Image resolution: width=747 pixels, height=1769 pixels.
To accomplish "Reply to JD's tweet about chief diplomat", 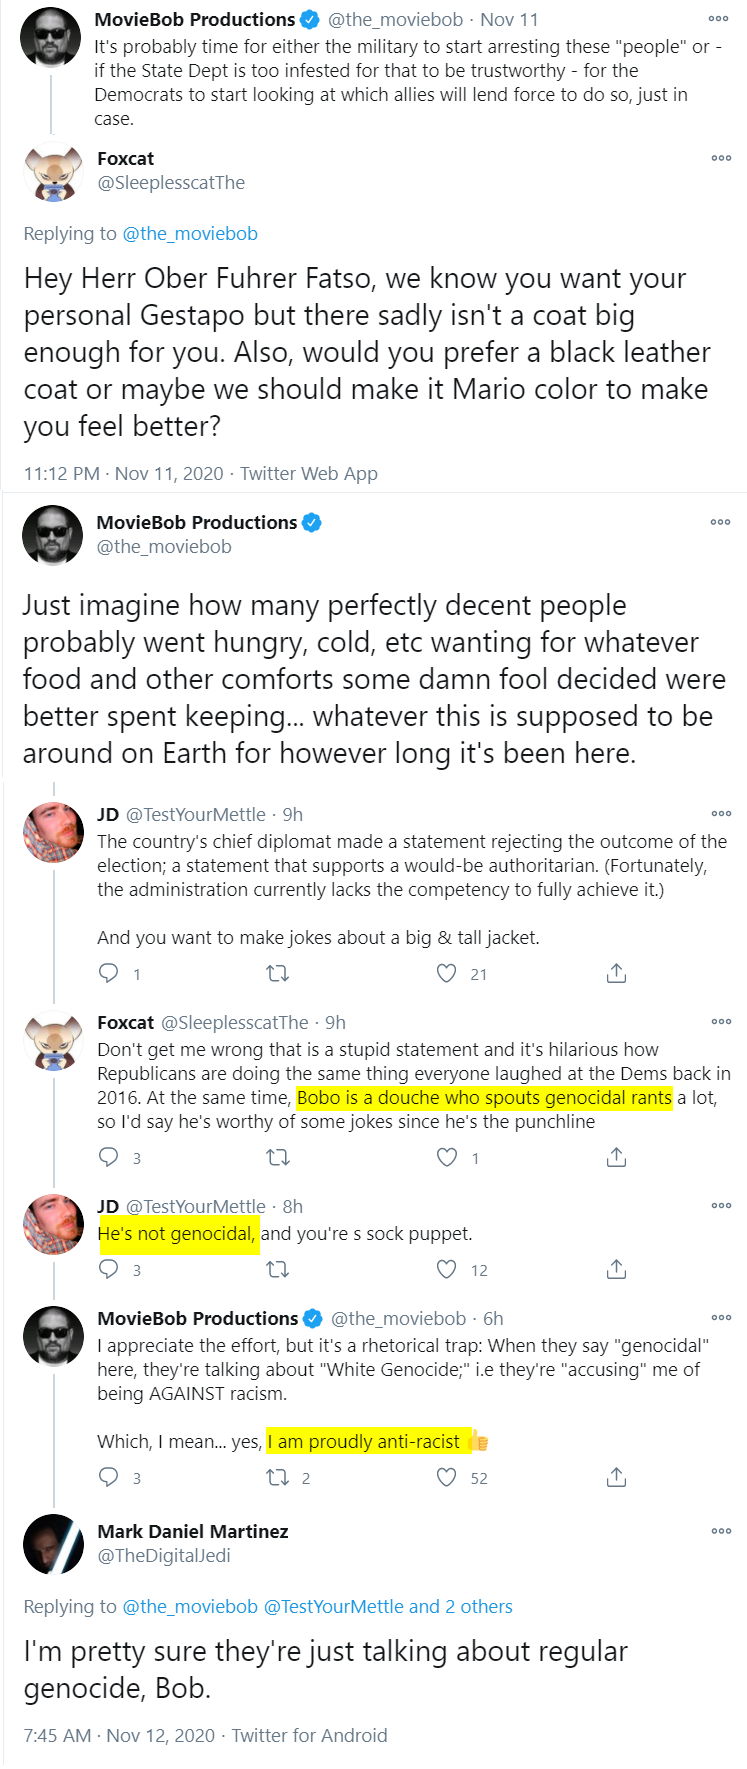I will click(109, 973).
